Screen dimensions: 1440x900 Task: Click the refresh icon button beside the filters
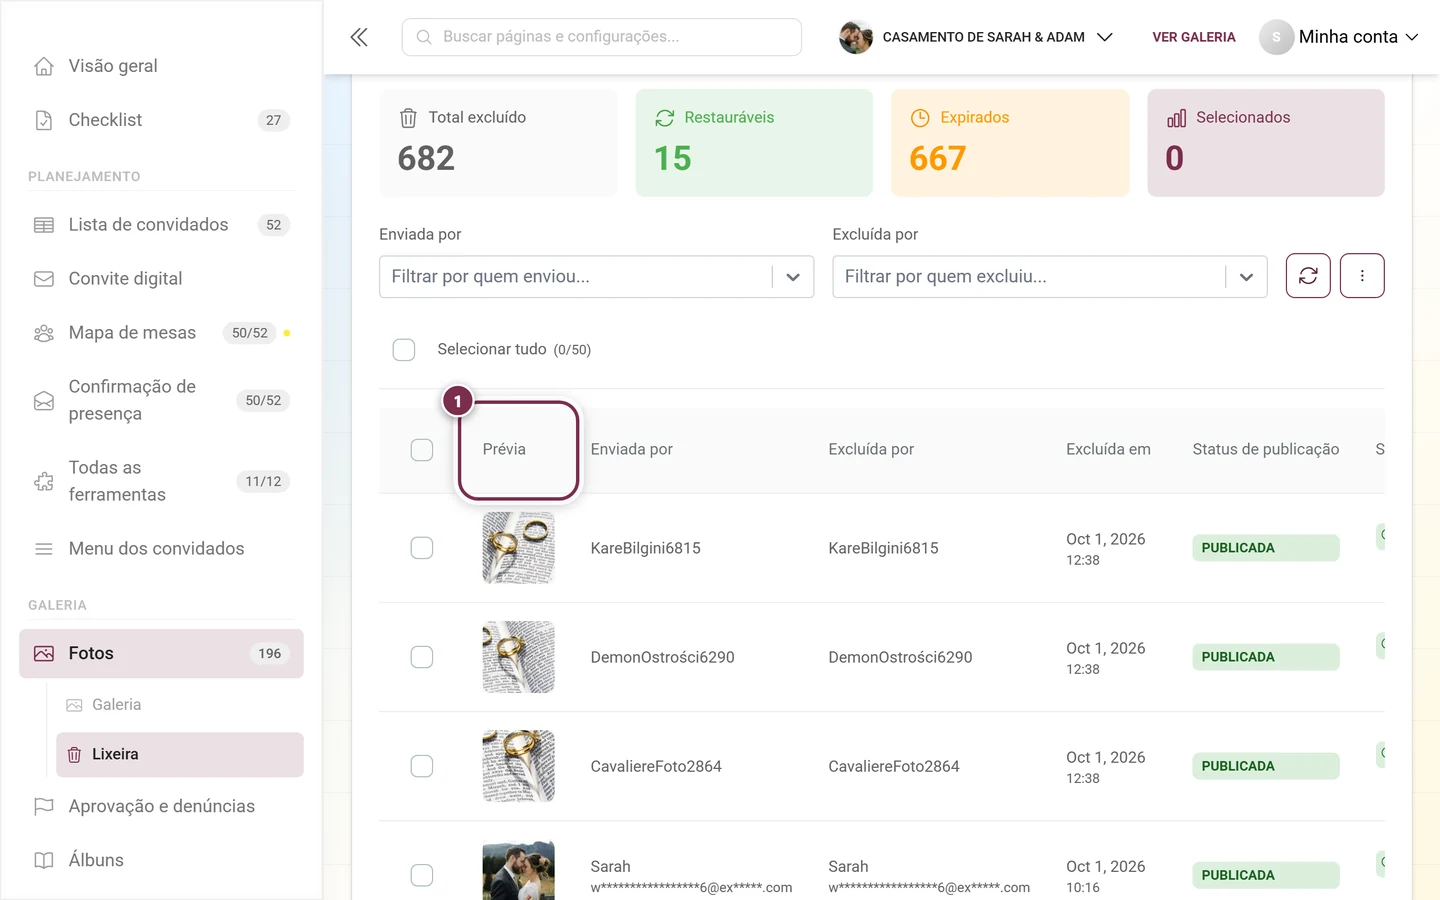click(x=1308, y=276)
